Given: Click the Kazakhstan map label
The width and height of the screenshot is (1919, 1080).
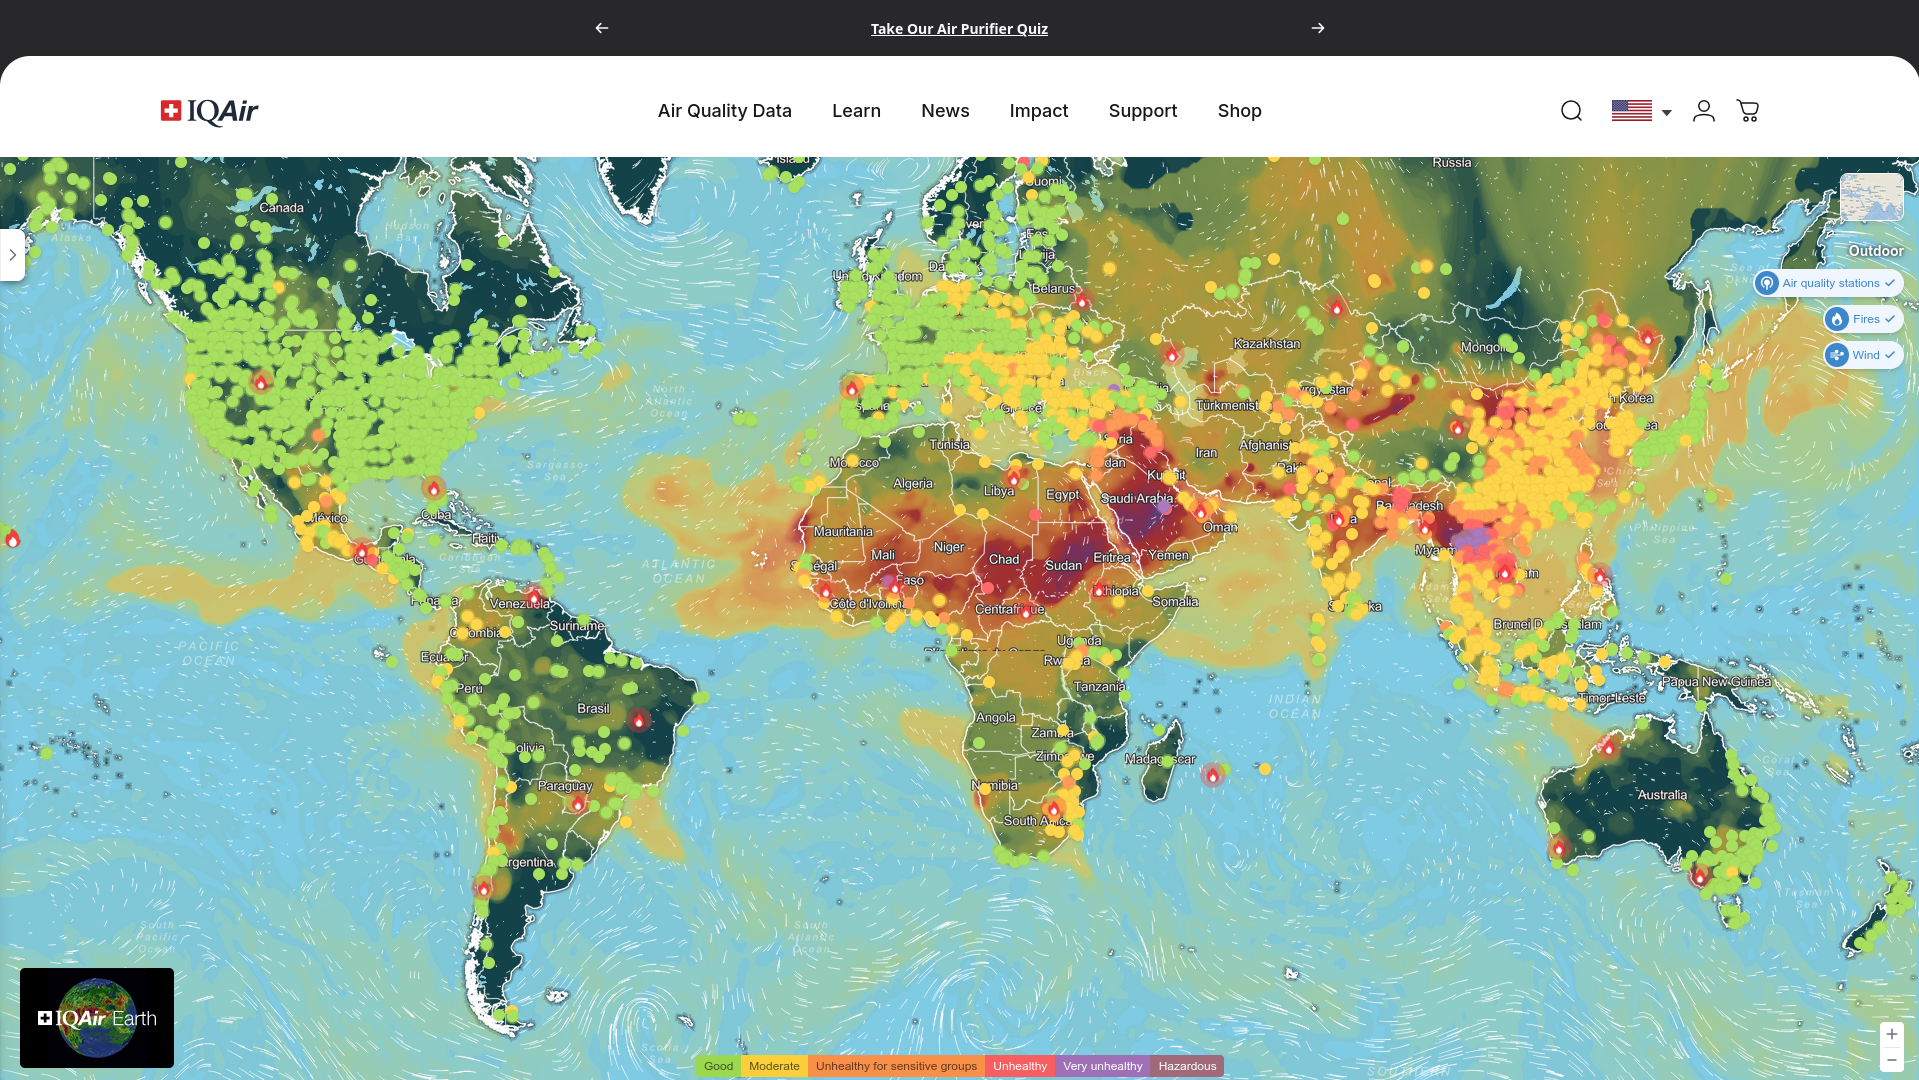Looking at the screenshot, I should pyautogui.click(x=1267, y=344).
